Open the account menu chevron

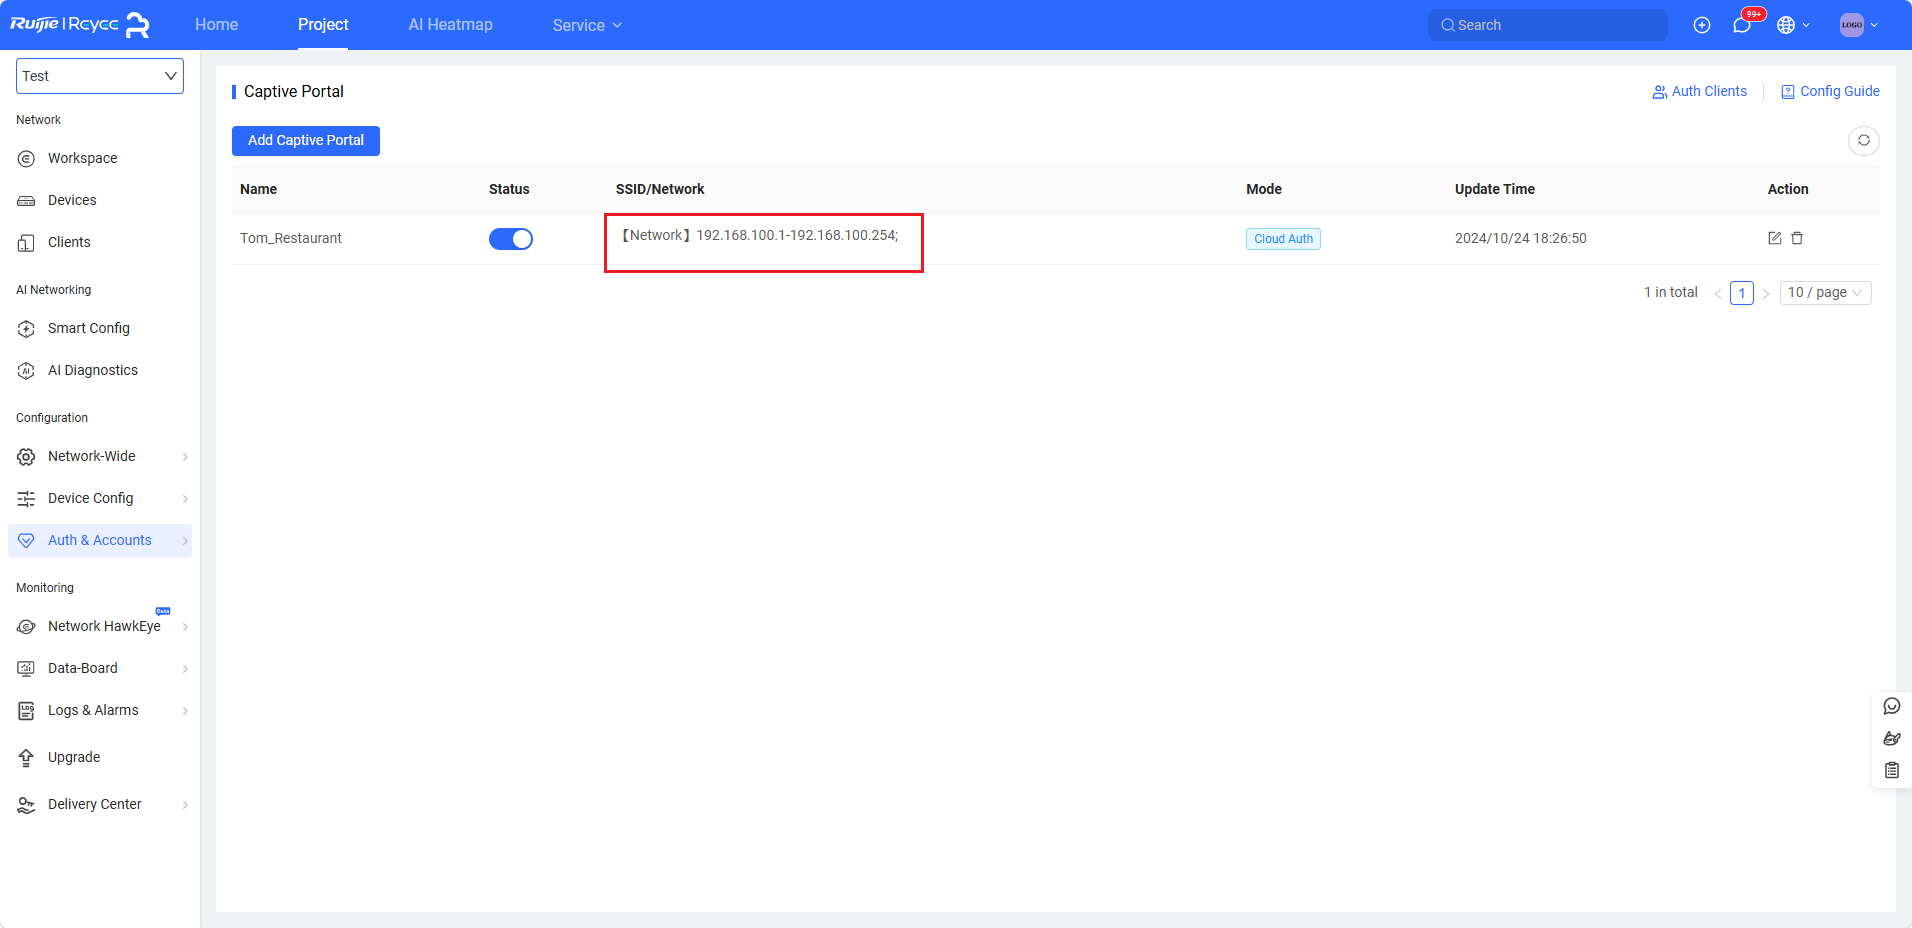tap(1874, 25)
